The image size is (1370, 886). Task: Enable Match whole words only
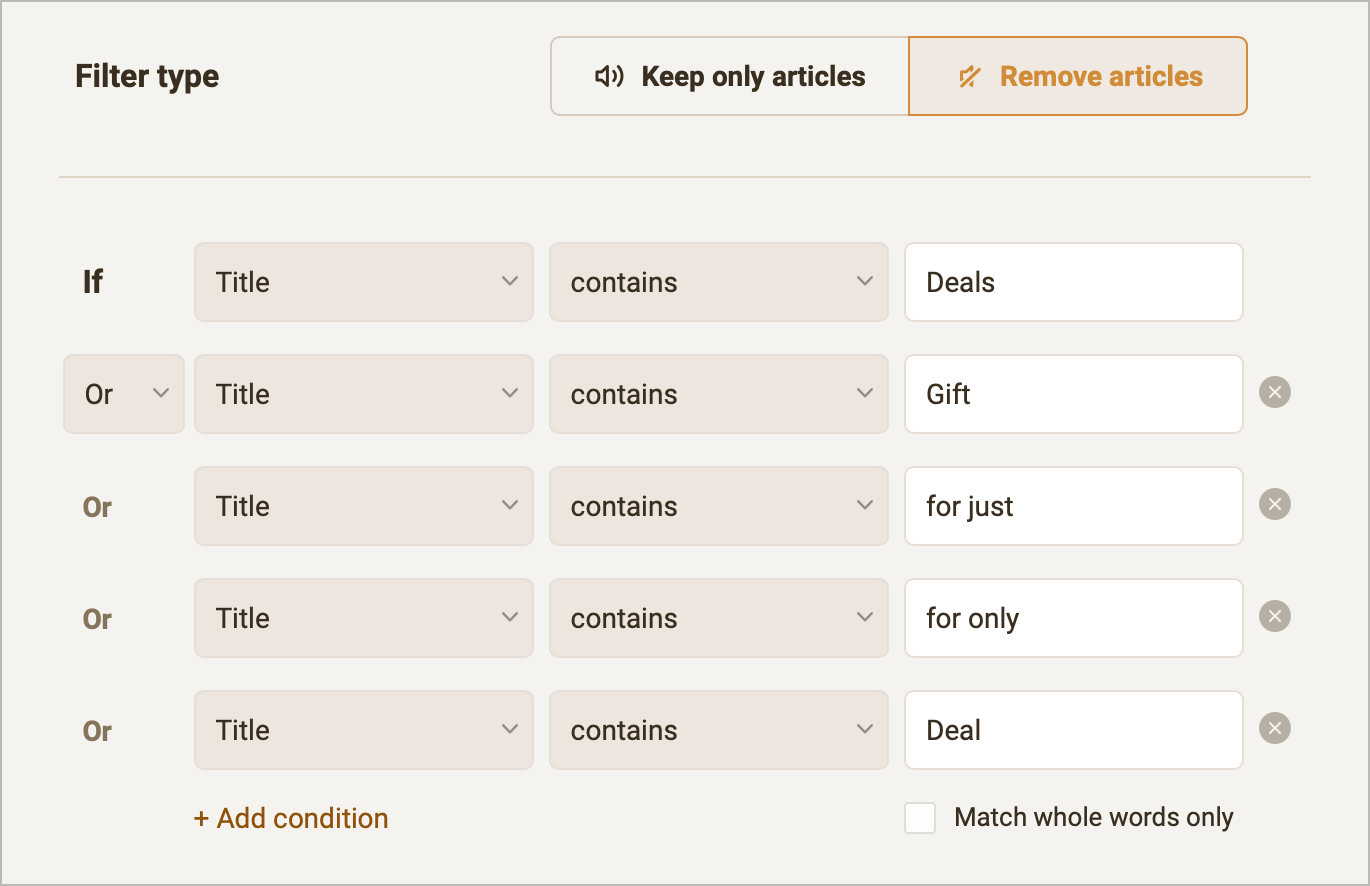click(919, 817)
